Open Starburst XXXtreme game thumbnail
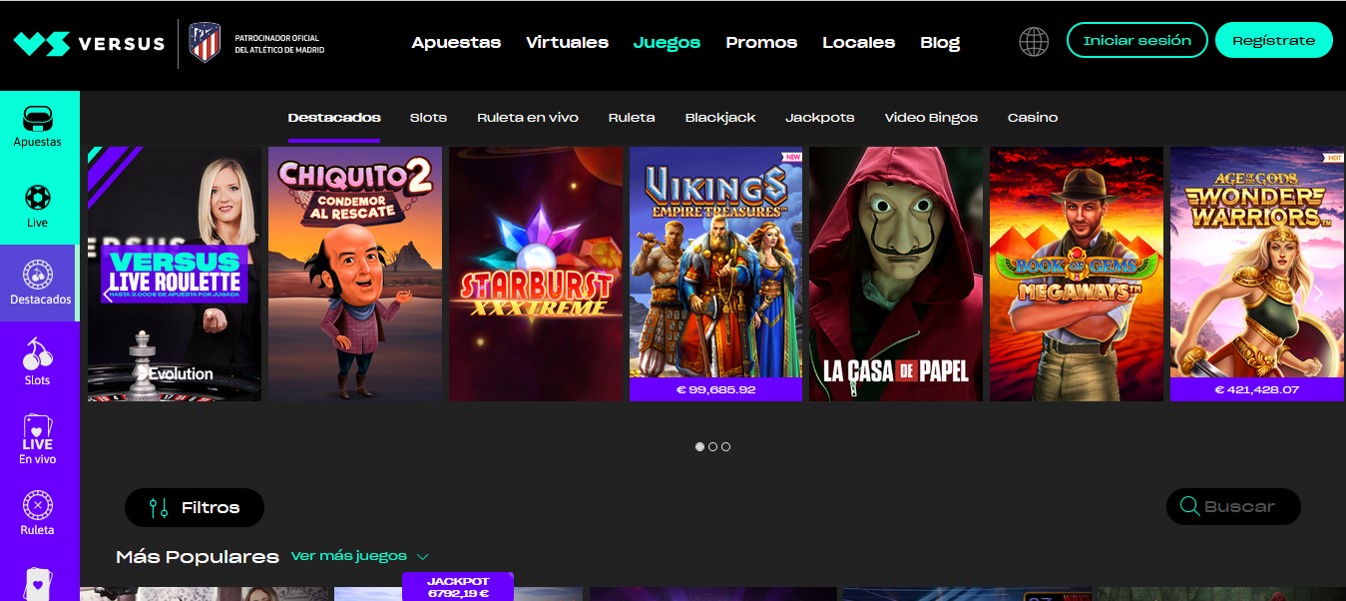The width and height of the screenshot is (1346, 601). tap(536, 274)
